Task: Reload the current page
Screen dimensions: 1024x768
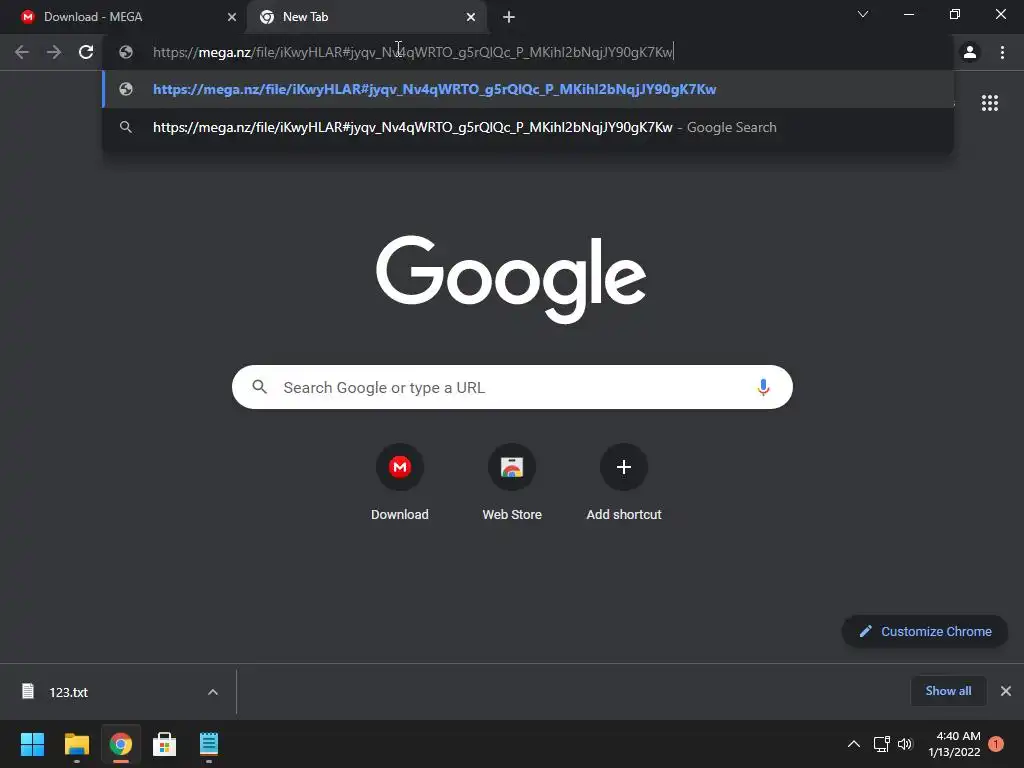Action: [x=86, y=52]
